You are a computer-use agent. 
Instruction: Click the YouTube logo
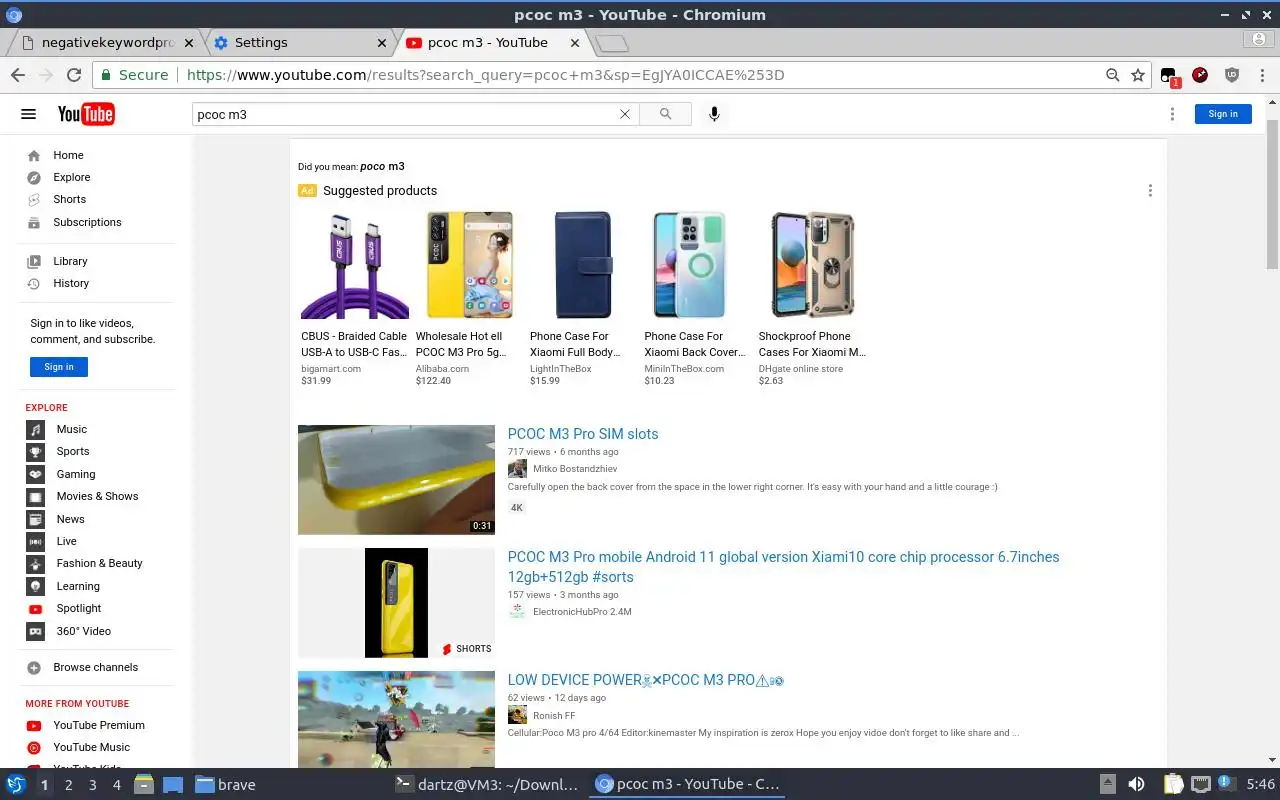(x=86, y=114)
